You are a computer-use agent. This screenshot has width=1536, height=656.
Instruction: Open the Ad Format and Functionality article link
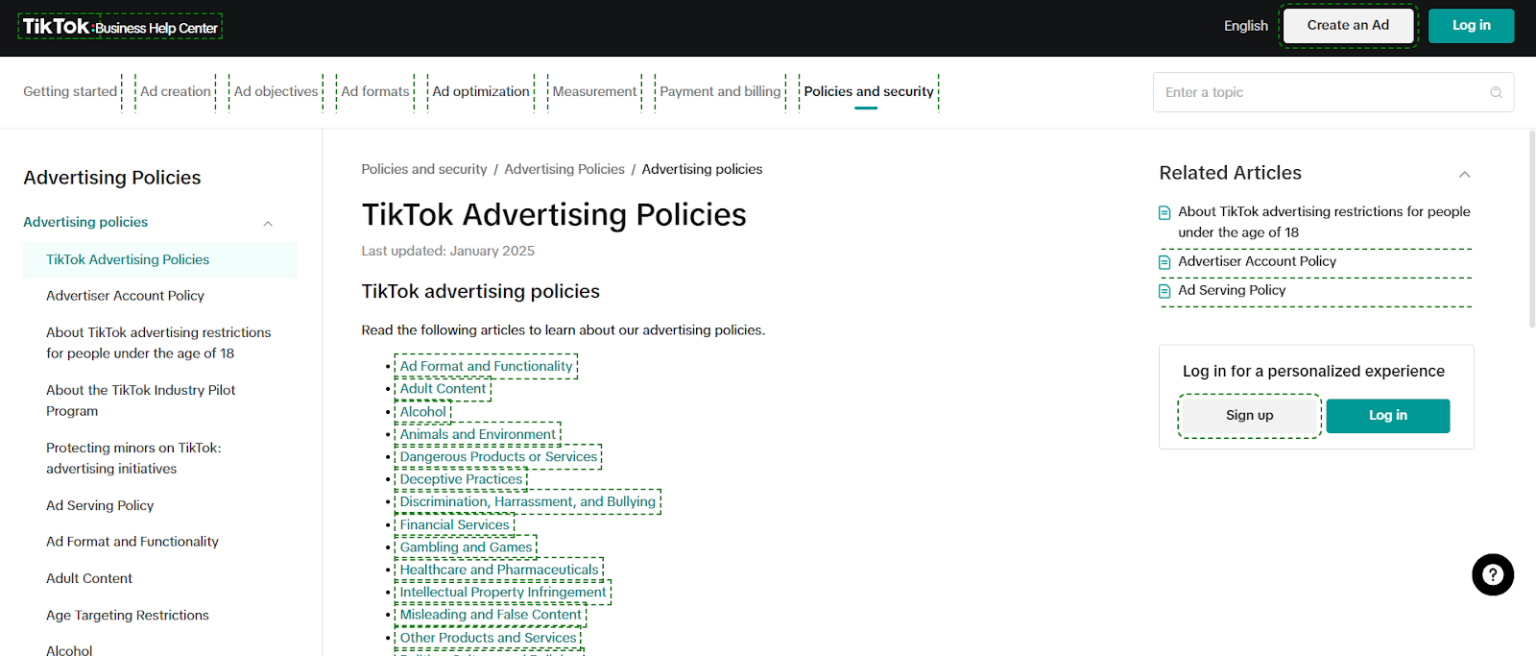click(486, 366)
